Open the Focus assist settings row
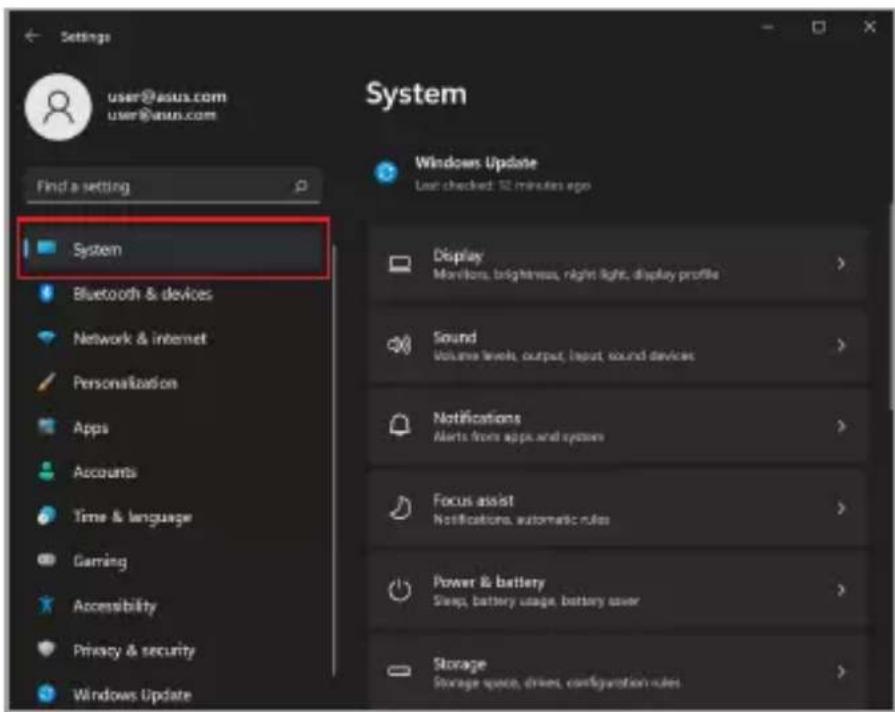Screen dimensions: 895x712 coord(618,508)
